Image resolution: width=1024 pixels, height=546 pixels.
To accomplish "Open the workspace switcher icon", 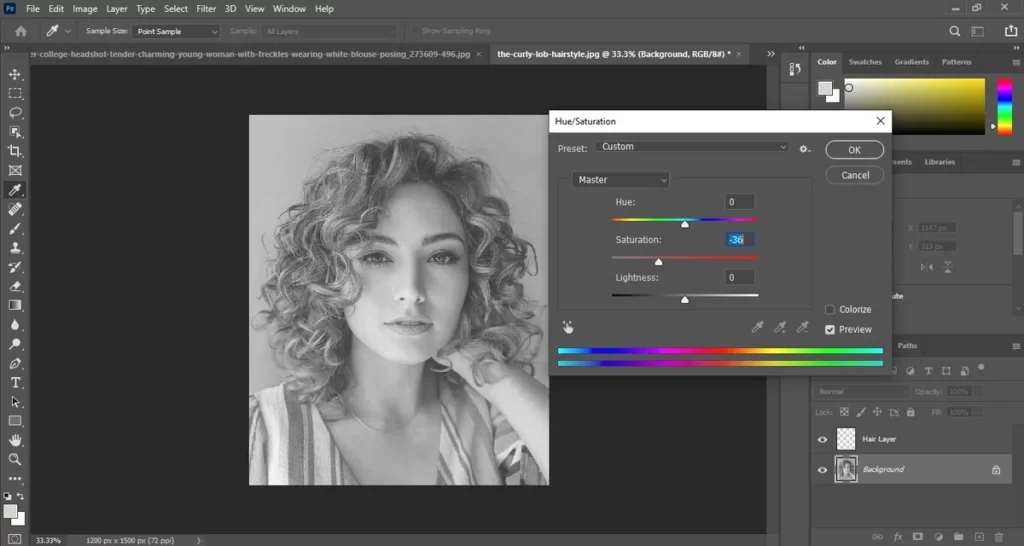I will pos(978,31).
